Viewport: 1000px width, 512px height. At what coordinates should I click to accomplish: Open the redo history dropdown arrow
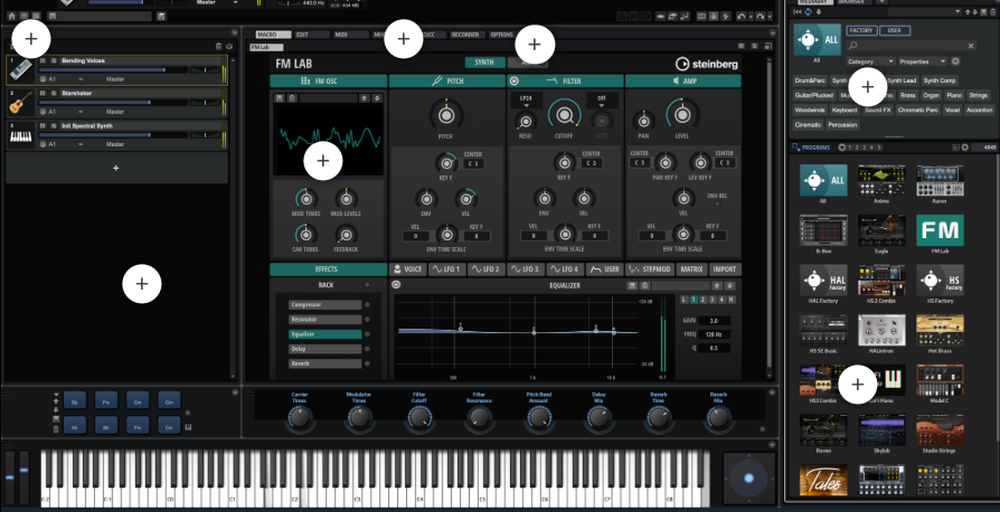(x=770, y=16)
